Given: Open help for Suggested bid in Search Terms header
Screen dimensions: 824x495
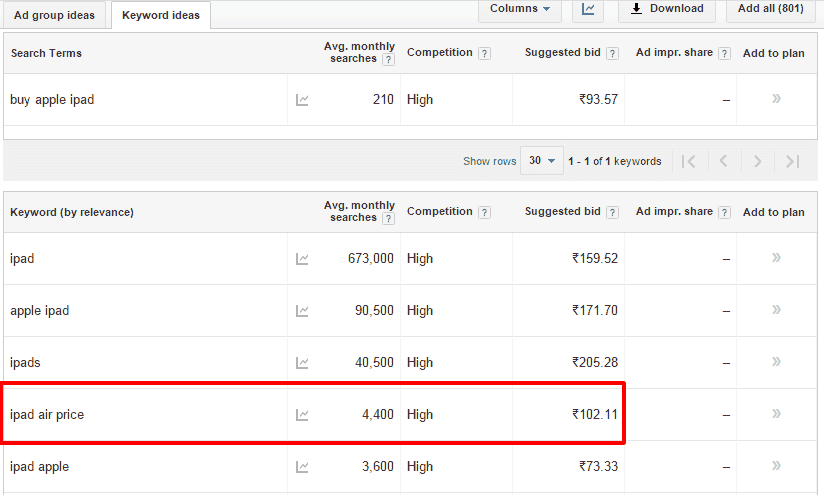Looking at the screenshot, I should (612, 53).
